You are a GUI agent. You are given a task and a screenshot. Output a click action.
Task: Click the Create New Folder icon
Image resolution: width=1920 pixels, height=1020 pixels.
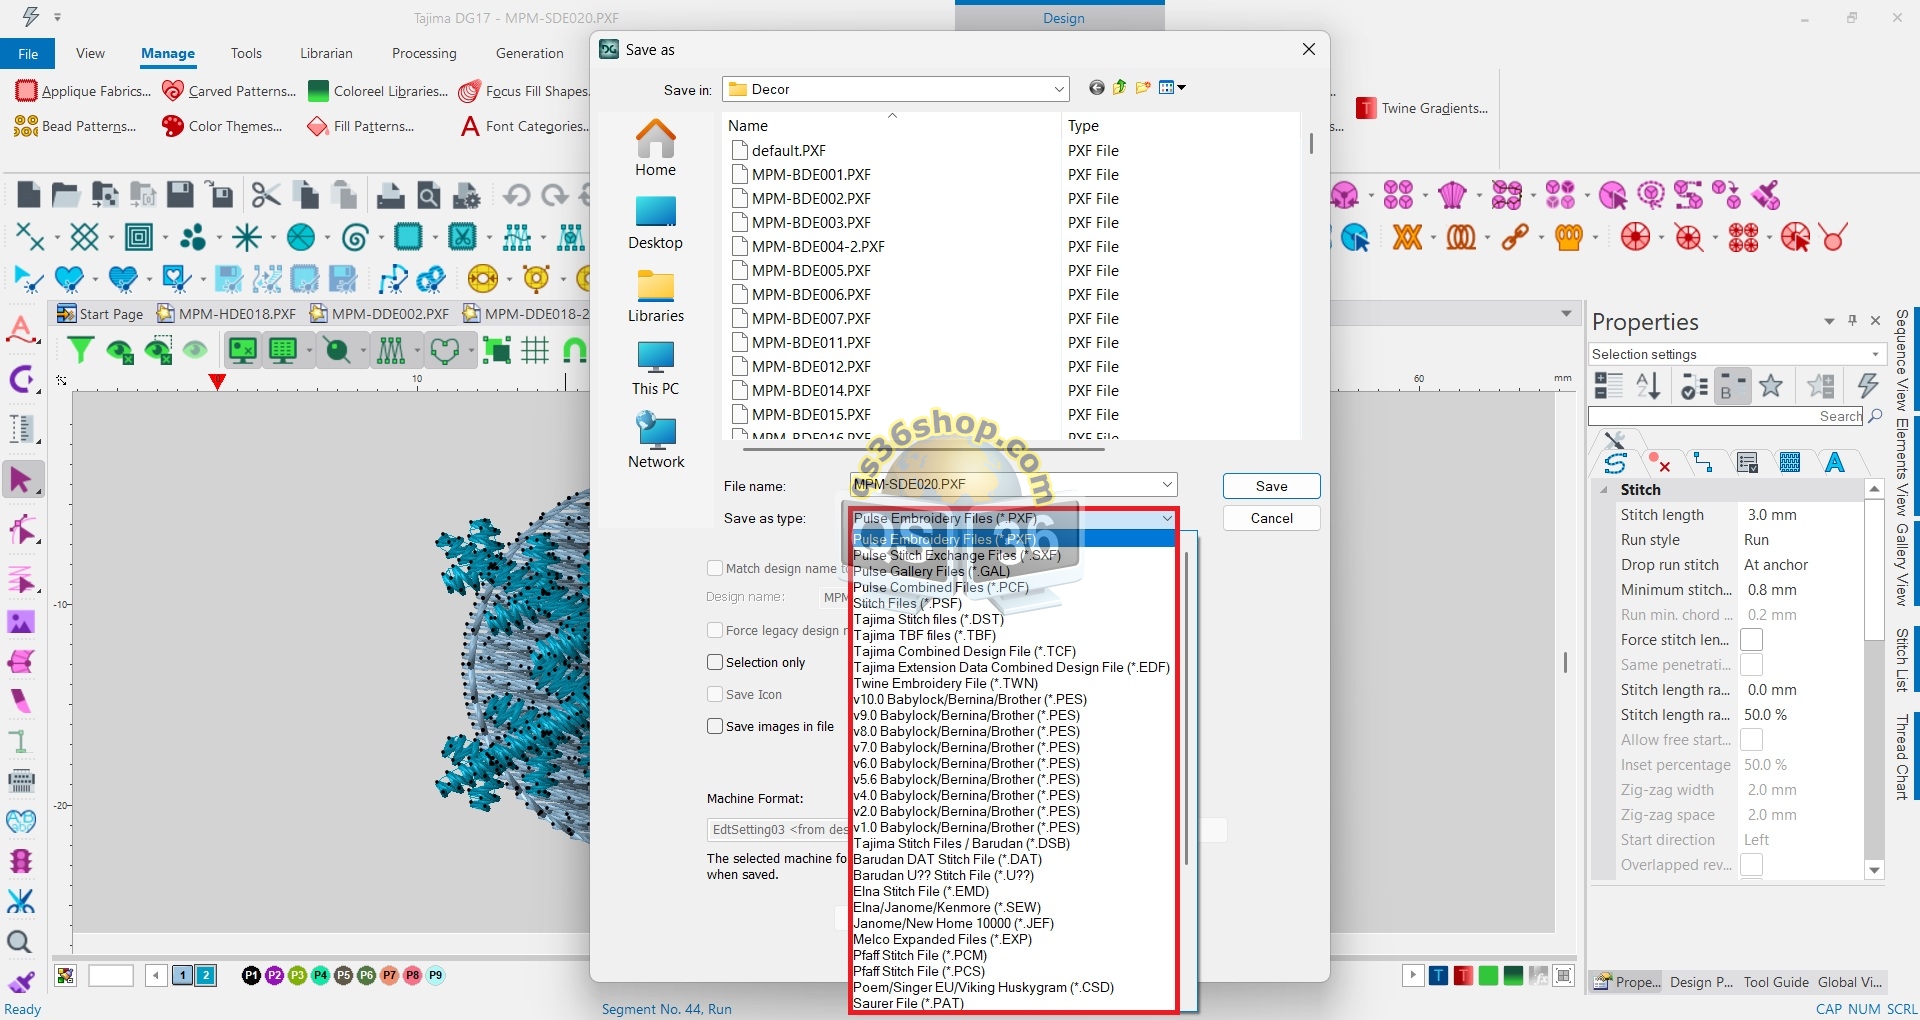point(1143,88)
